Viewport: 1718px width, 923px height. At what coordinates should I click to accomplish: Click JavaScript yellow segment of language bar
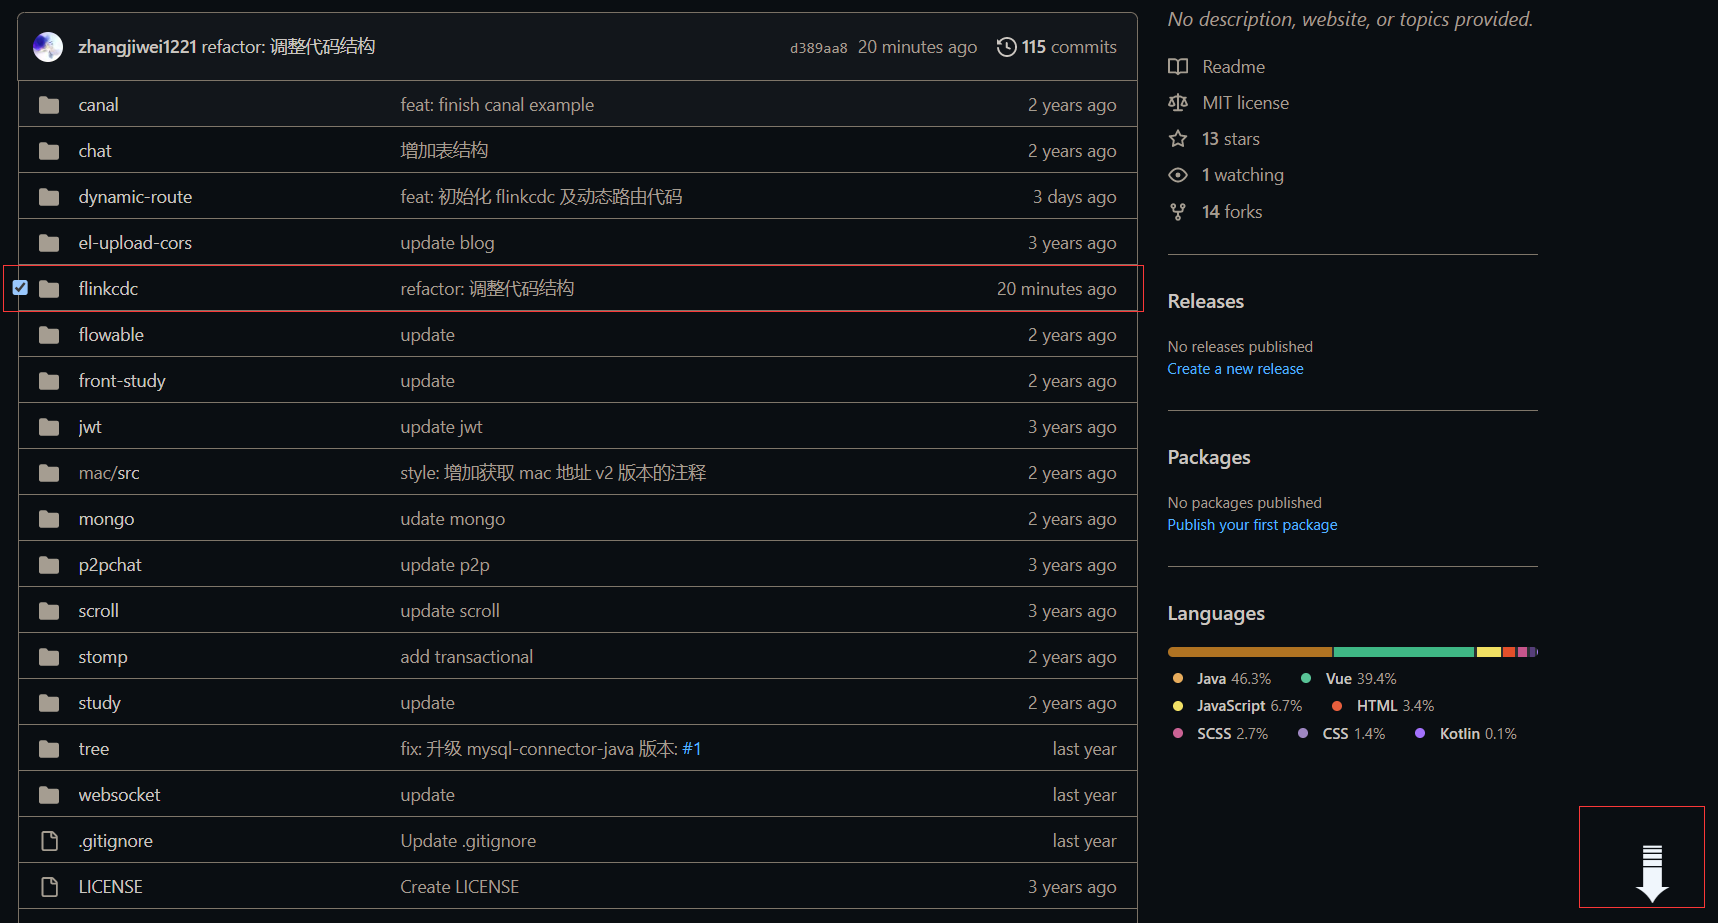(1489, 652)
